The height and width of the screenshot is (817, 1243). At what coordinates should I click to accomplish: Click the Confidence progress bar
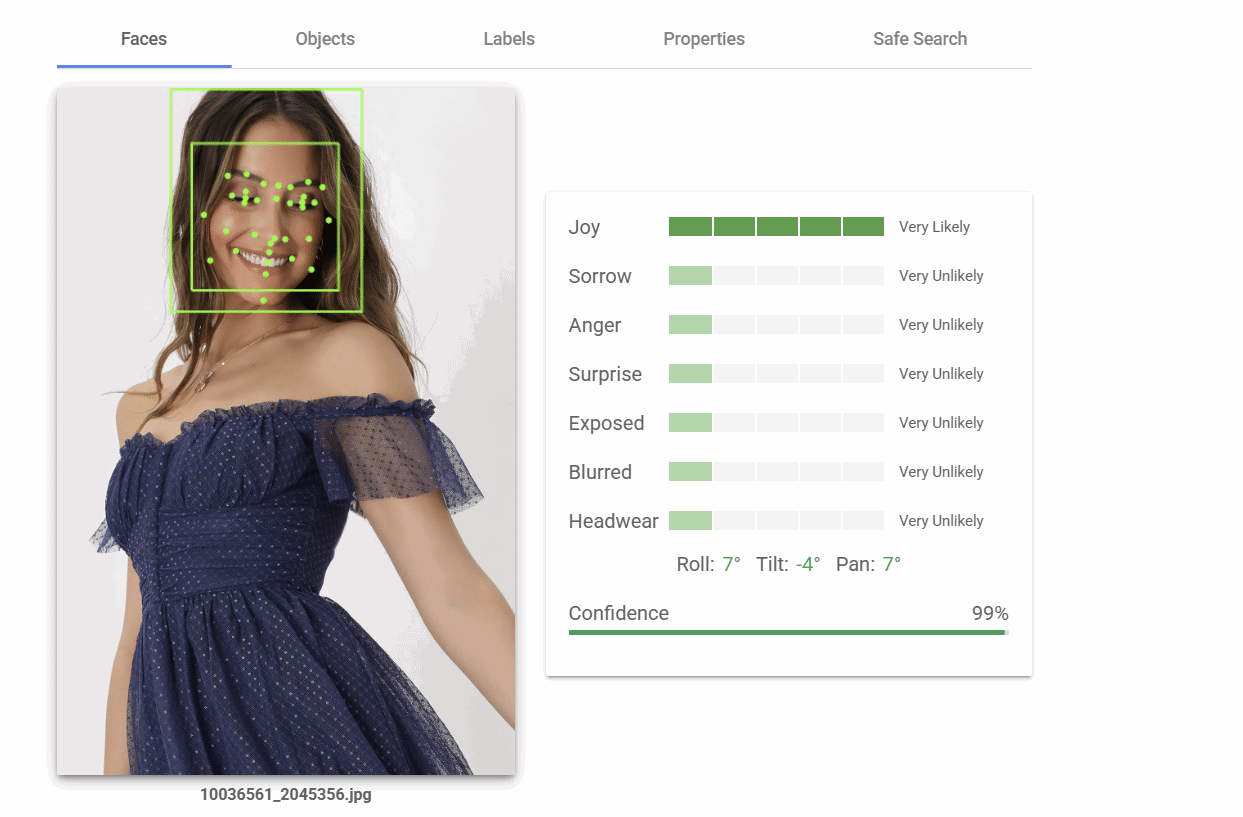pyautogui.click(x=788, y=633)
